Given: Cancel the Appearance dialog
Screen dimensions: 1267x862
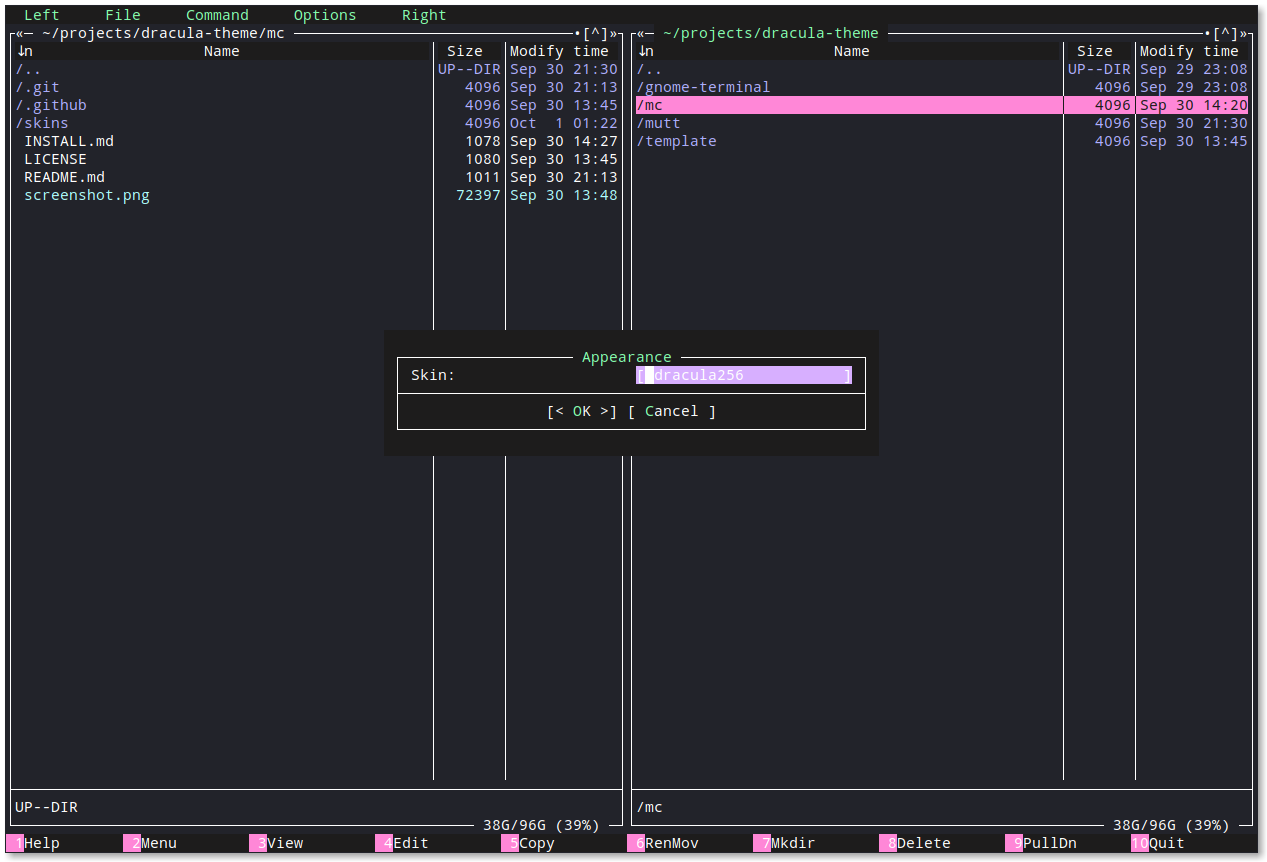Looking at the screenshot, I should click(x=671, y=411).
